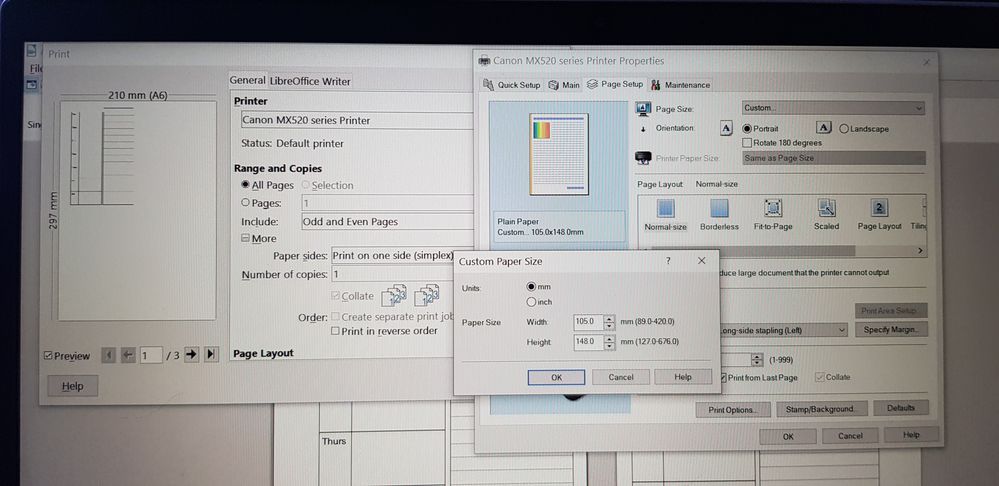Open the Include pages dropdown
The height and width of the screenshot is (486, 999).
(x=387, y=222)
